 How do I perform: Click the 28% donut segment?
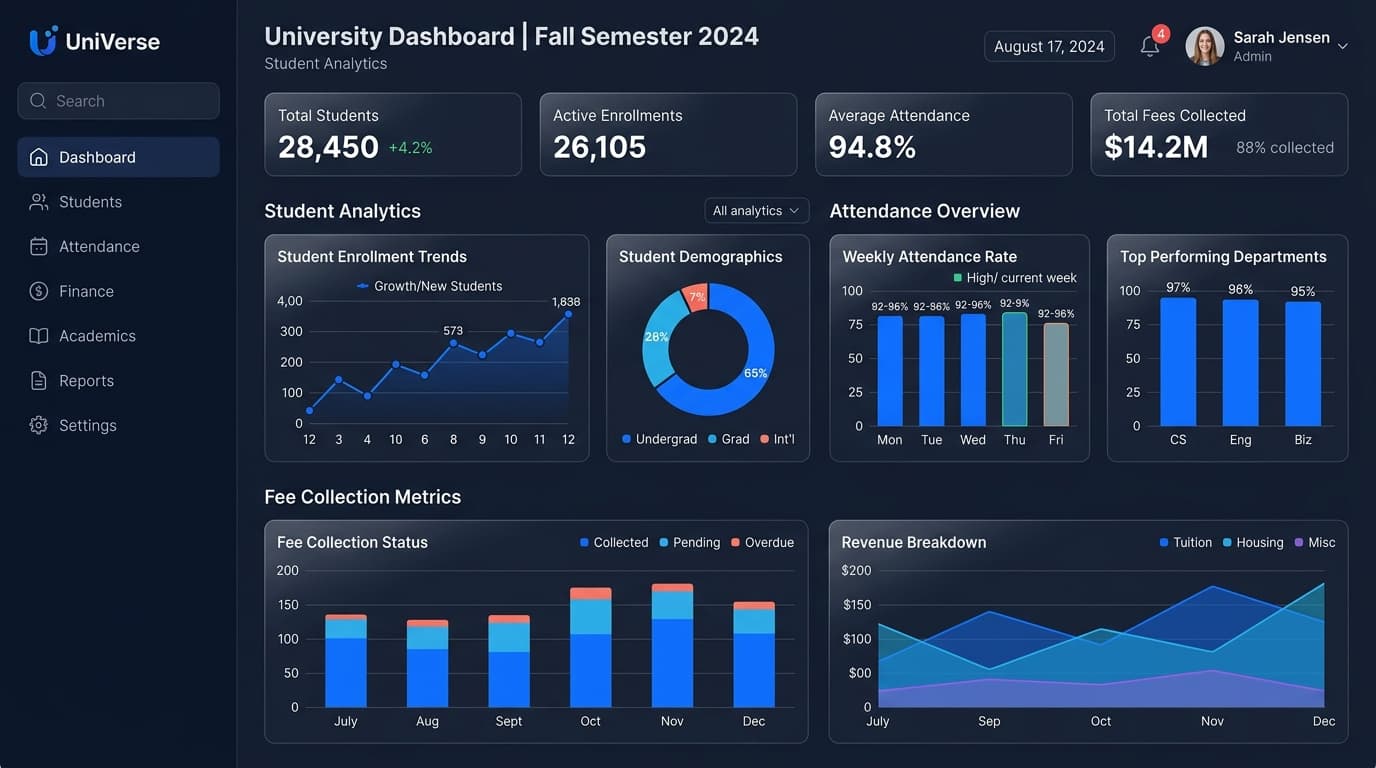point(656,338)
